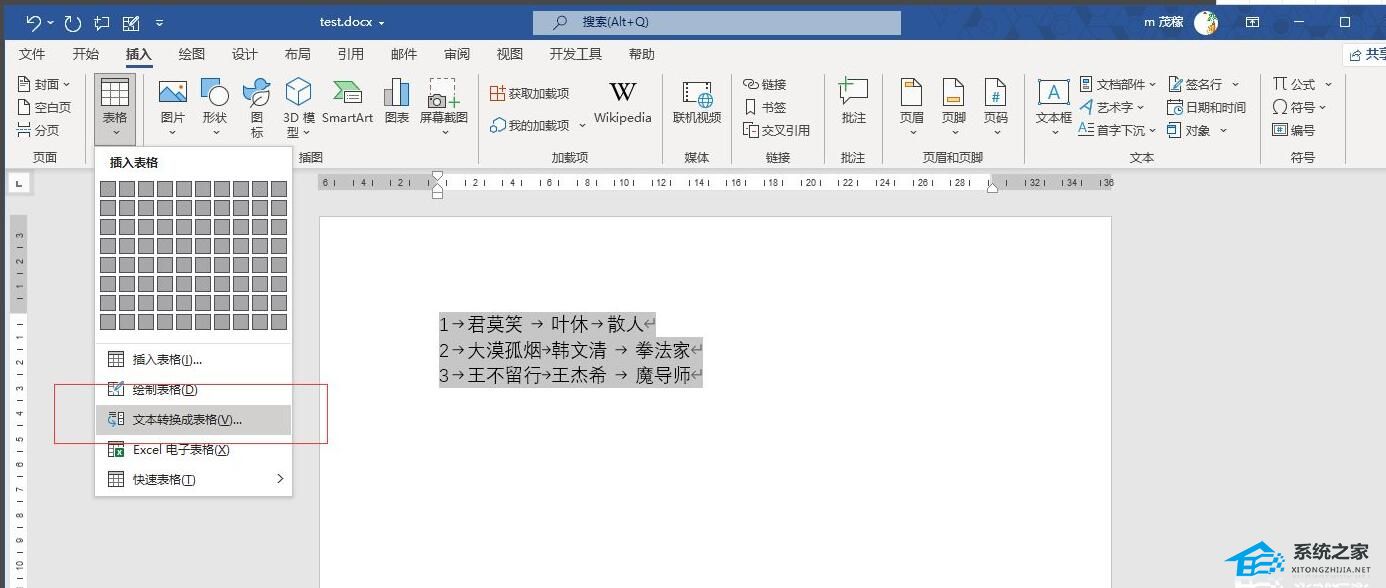The height and width of the screenshot is (588, 1386).
Task: Click the Table (表格) ribbon button
Action: 115,108
